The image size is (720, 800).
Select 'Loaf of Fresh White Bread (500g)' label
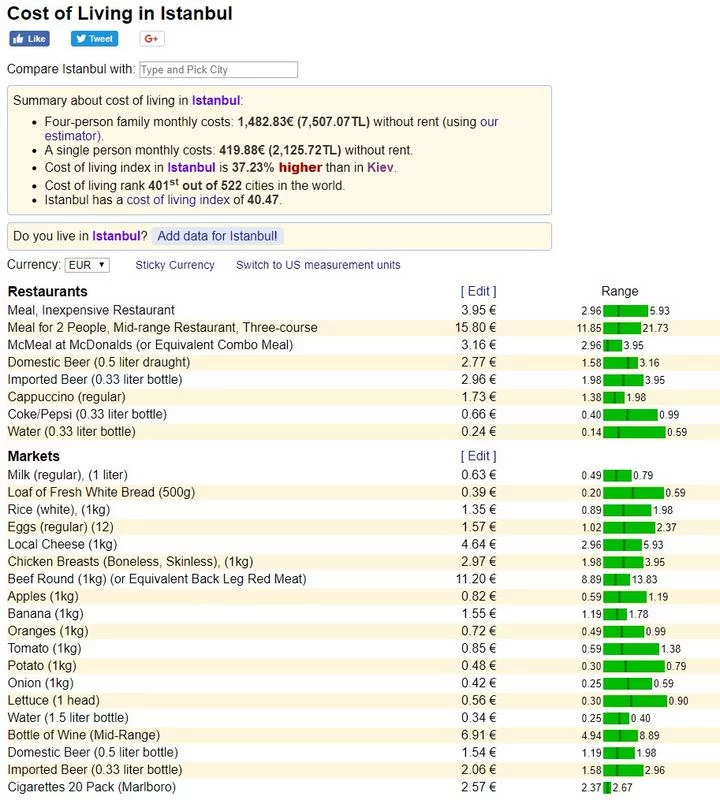(101, 492)
